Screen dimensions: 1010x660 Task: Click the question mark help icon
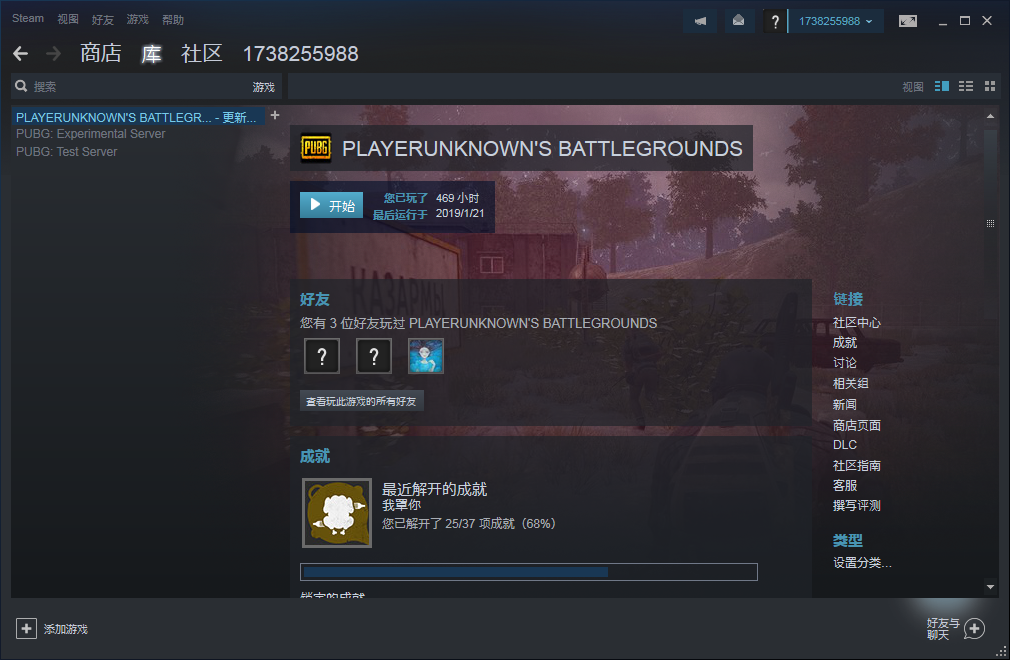click(x=775, y=21)
